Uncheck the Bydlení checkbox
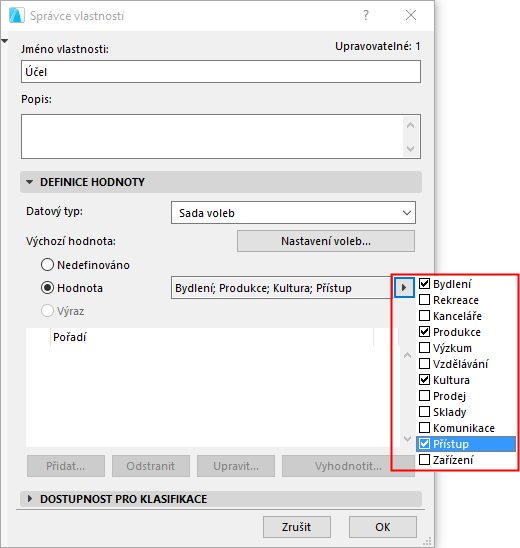 click(424, 283)
